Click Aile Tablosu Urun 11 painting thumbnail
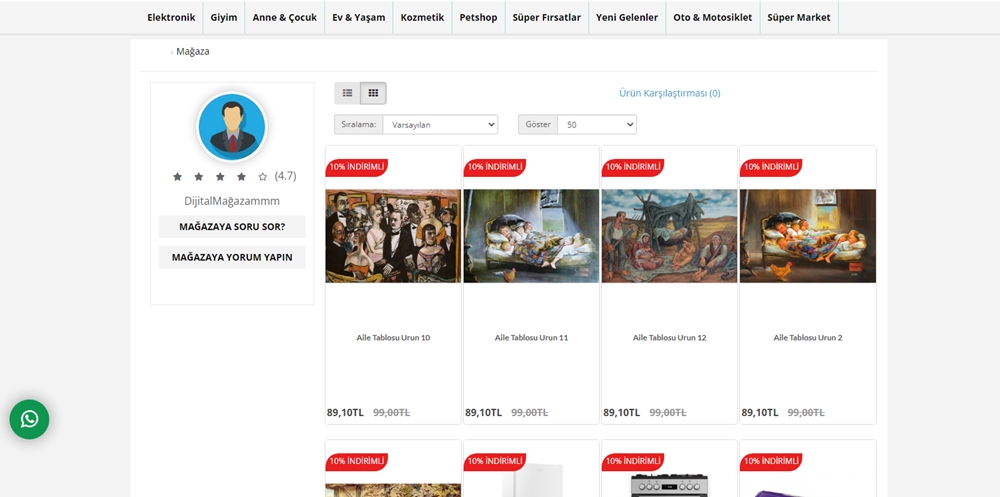The width and height of the screenshot is (1000, 497). tap(531, 236)
